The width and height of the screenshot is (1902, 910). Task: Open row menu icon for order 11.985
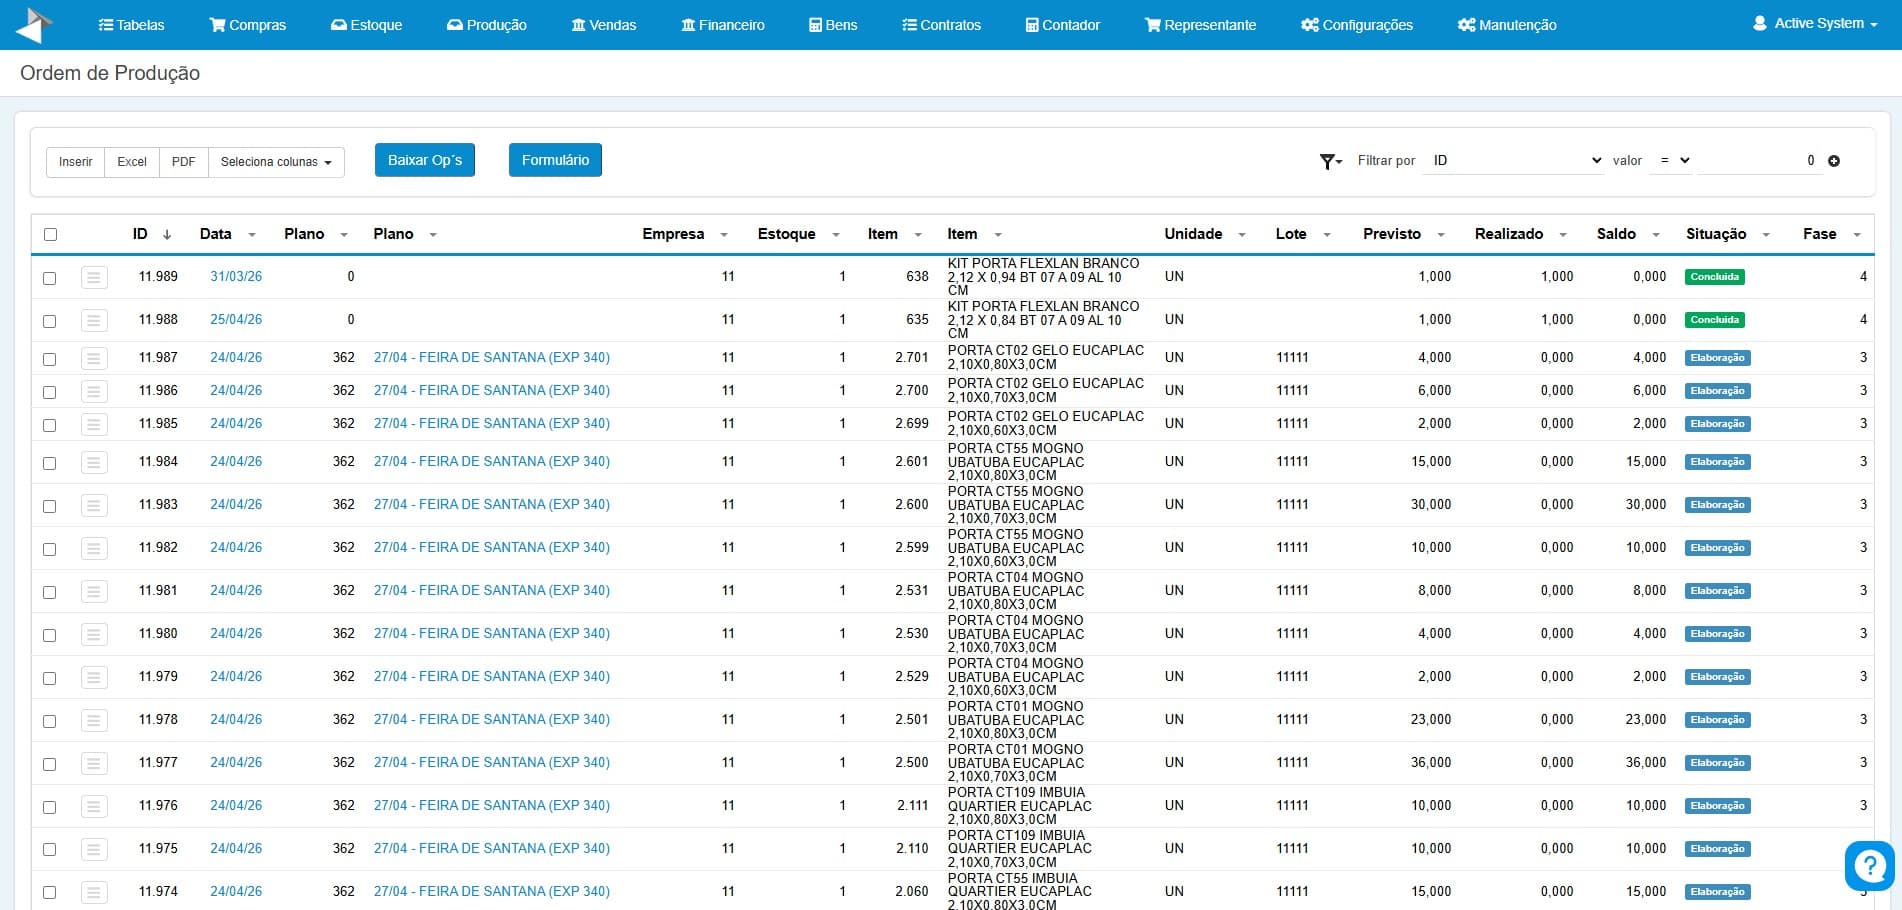coord(94,424)
